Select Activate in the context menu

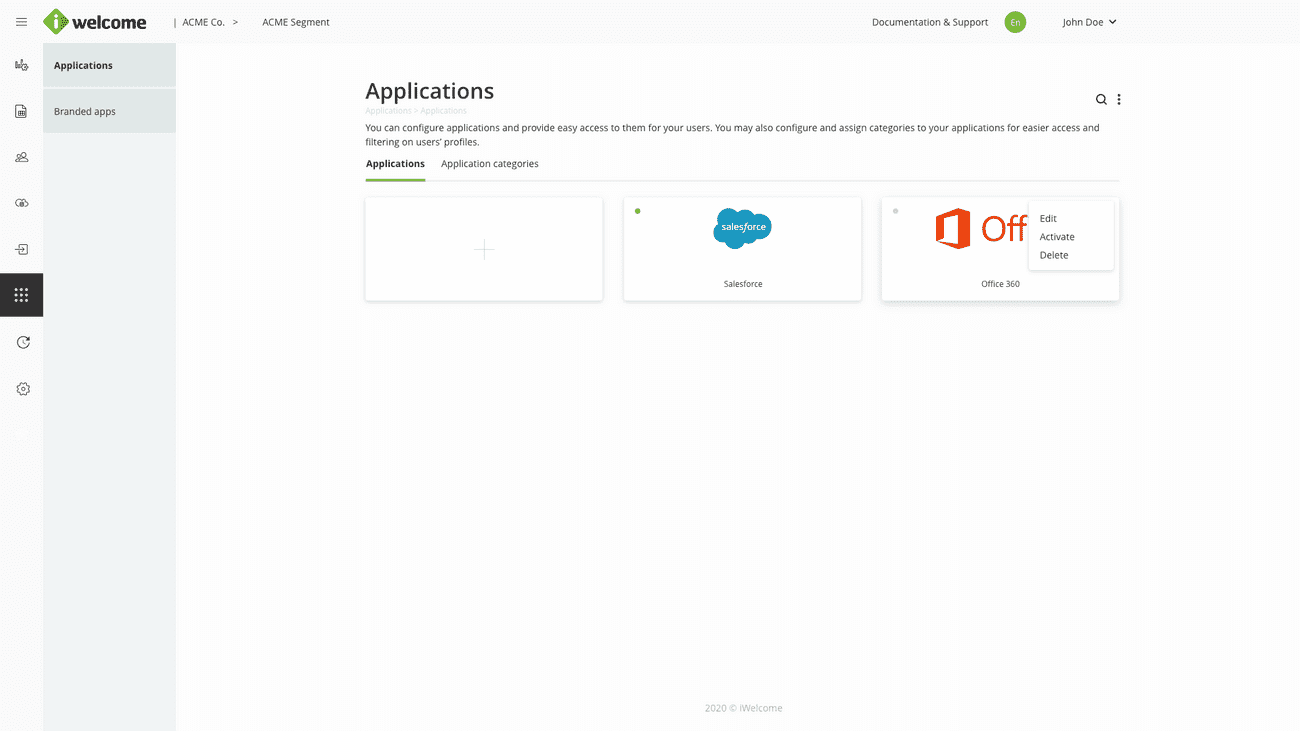(1057, 237)
